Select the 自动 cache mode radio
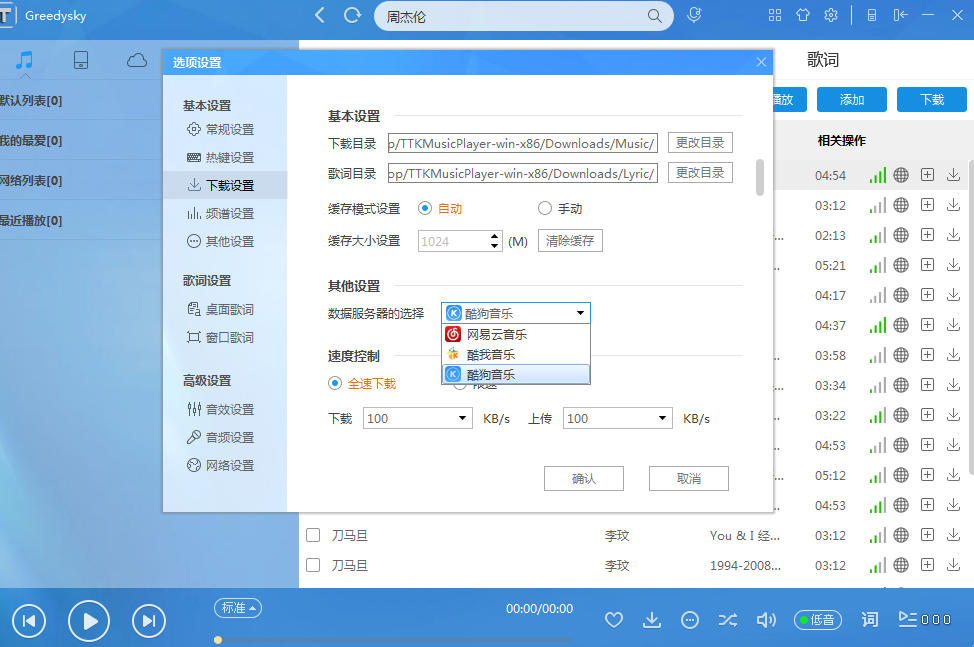 (425, 208)
